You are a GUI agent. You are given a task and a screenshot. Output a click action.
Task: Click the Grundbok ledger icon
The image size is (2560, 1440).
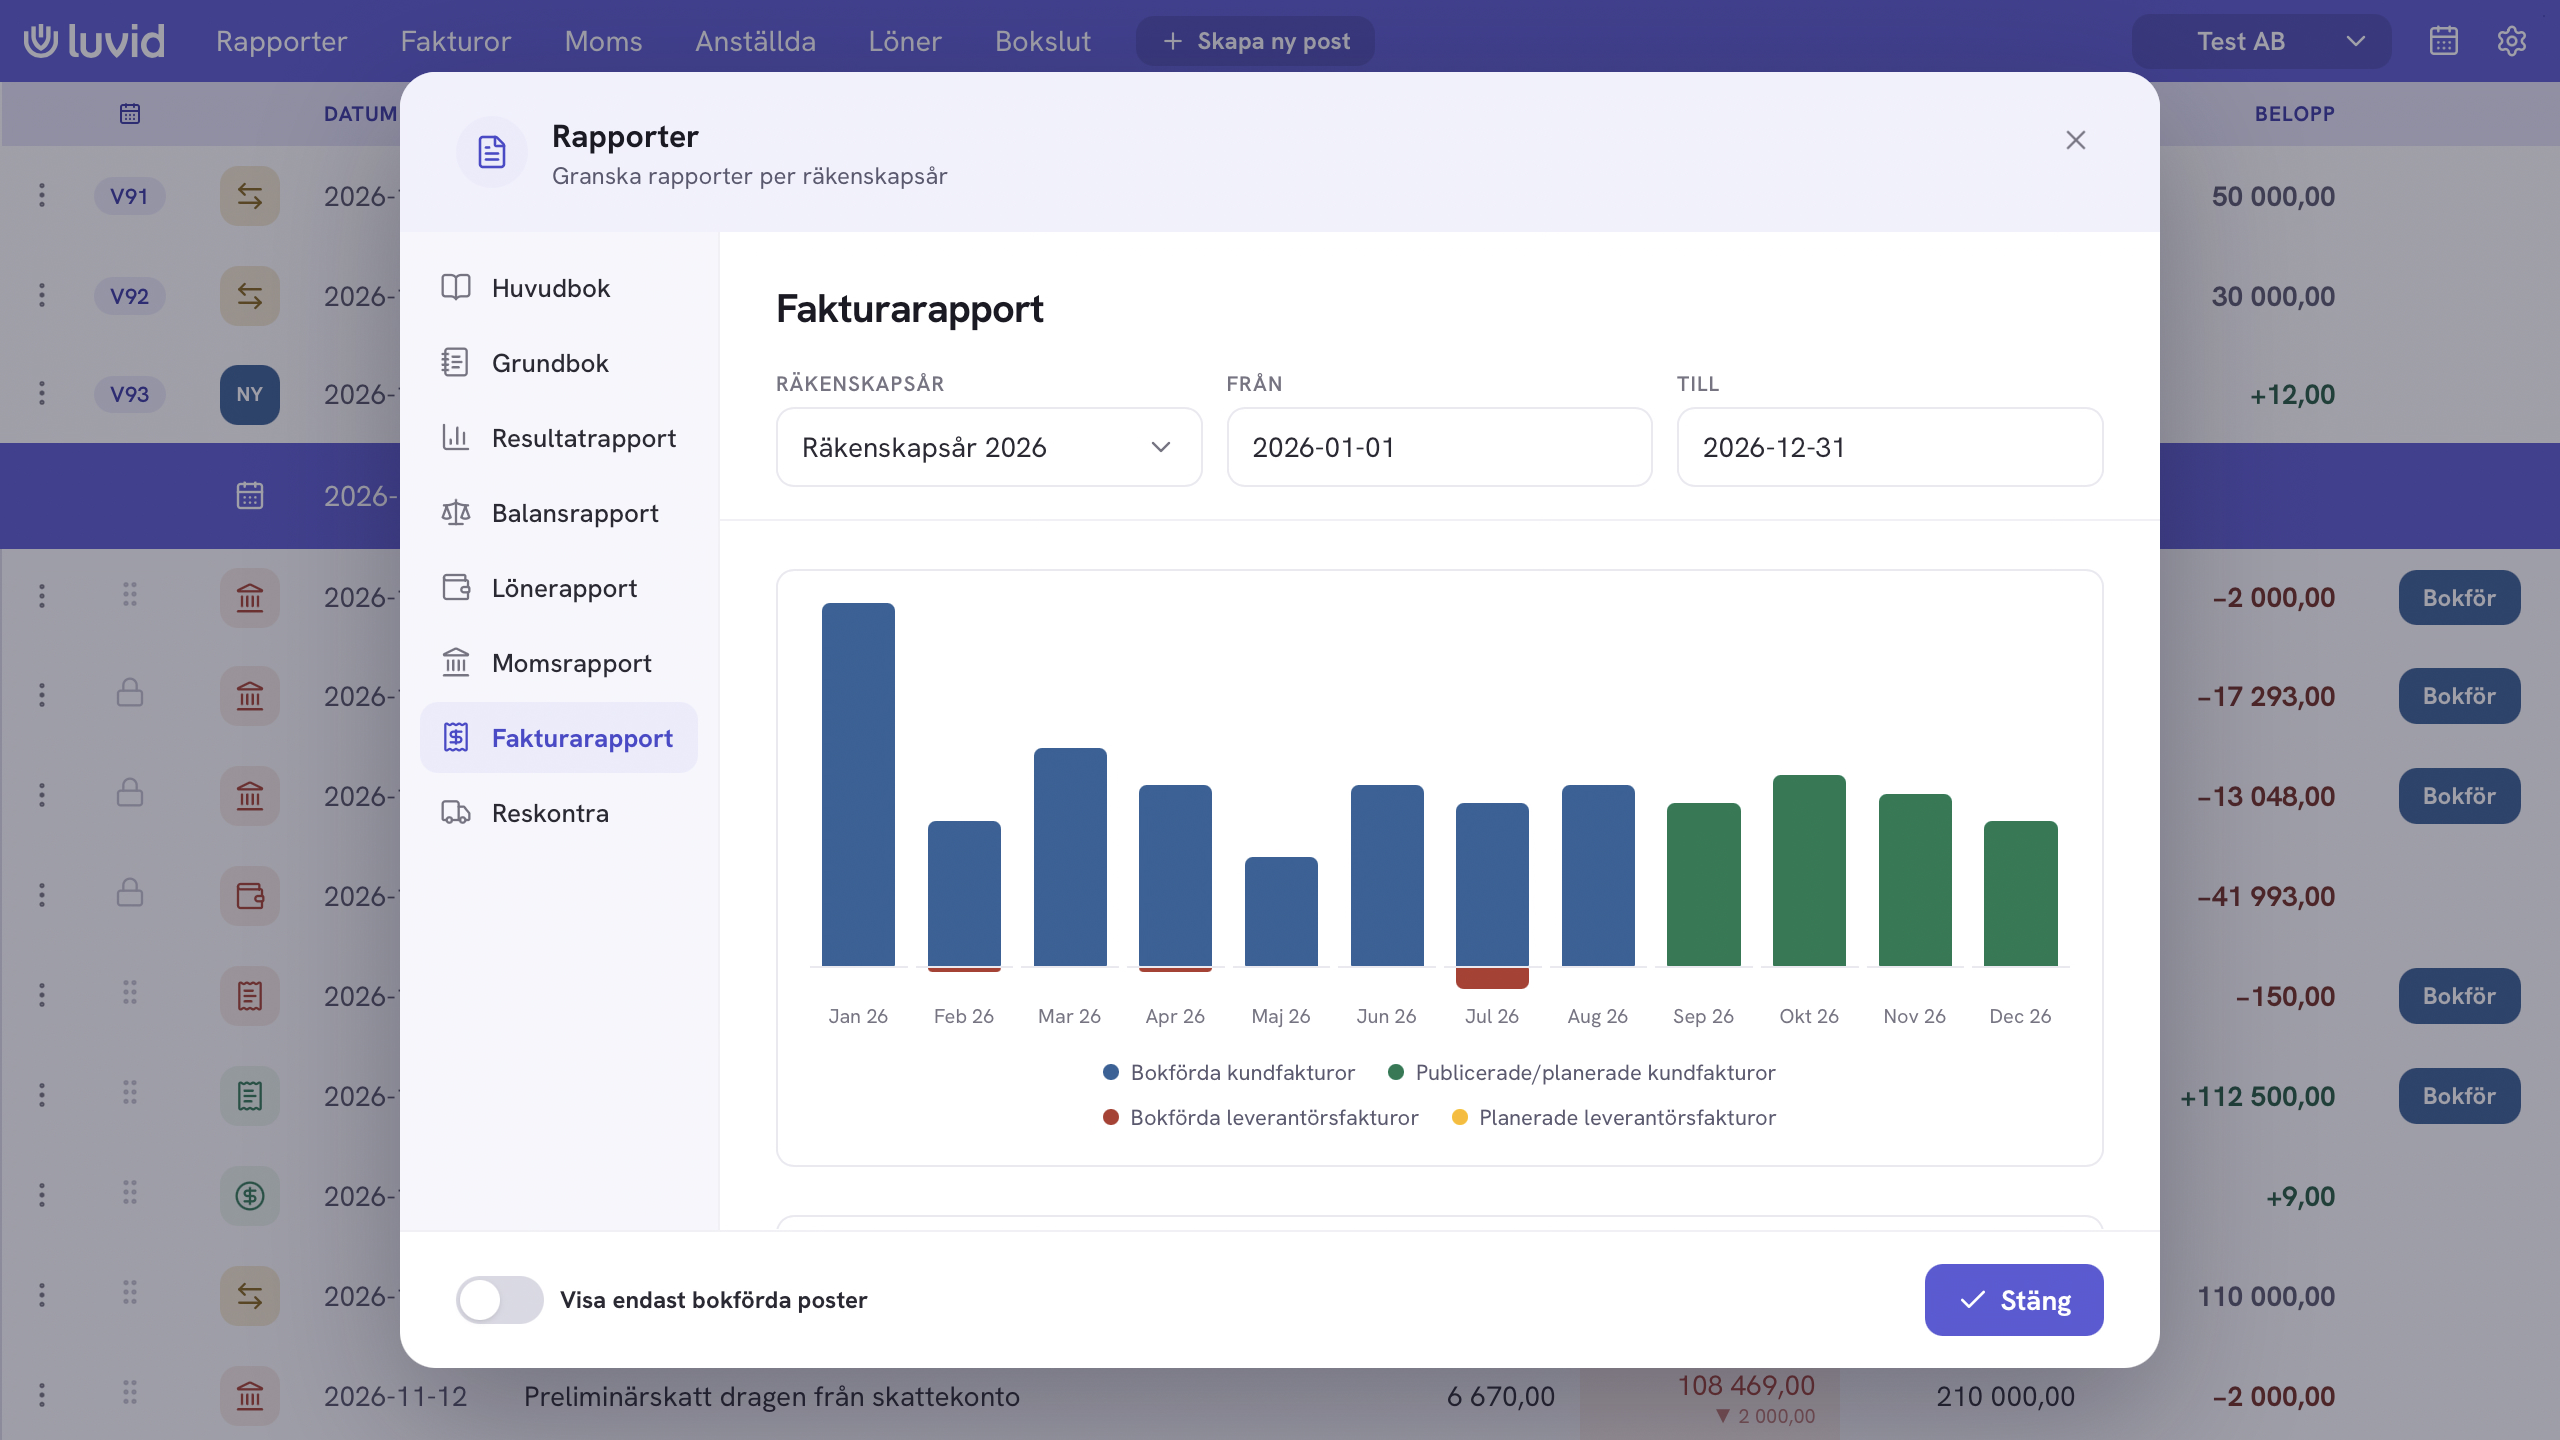point(456,363)
